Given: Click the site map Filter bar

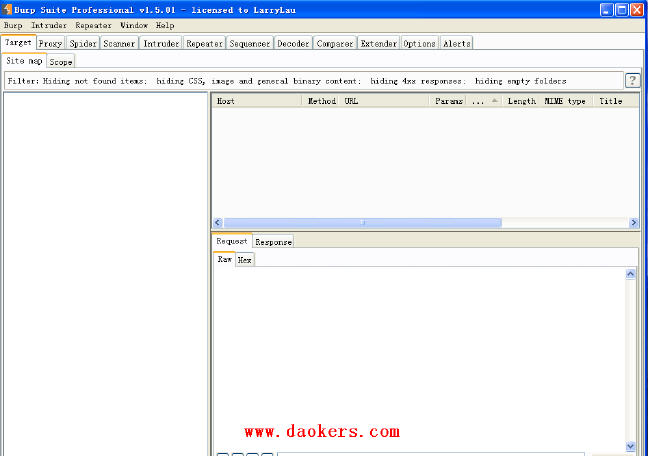Looking at the screenshot, I should click(x=313, y=81).
